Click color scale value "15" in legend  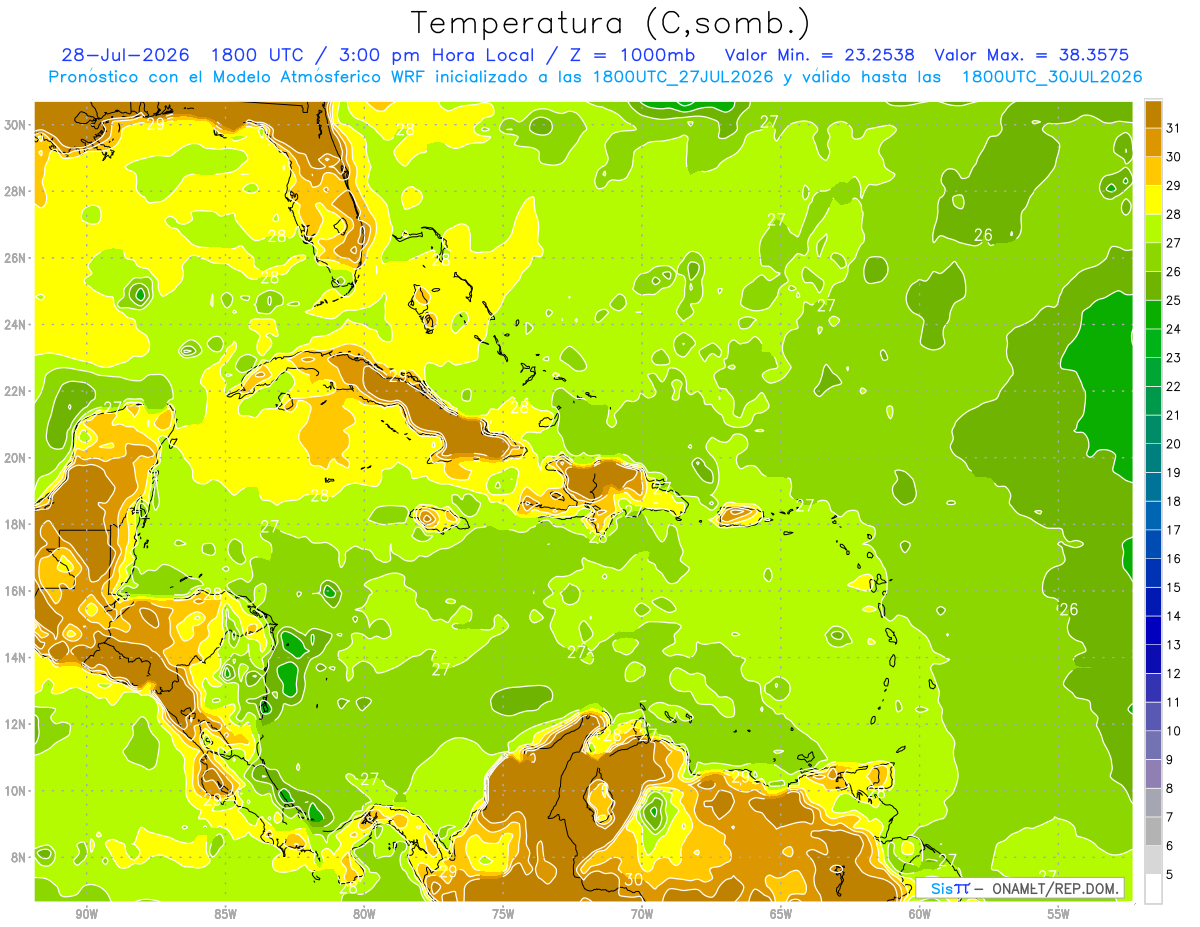pos(1174,587)
